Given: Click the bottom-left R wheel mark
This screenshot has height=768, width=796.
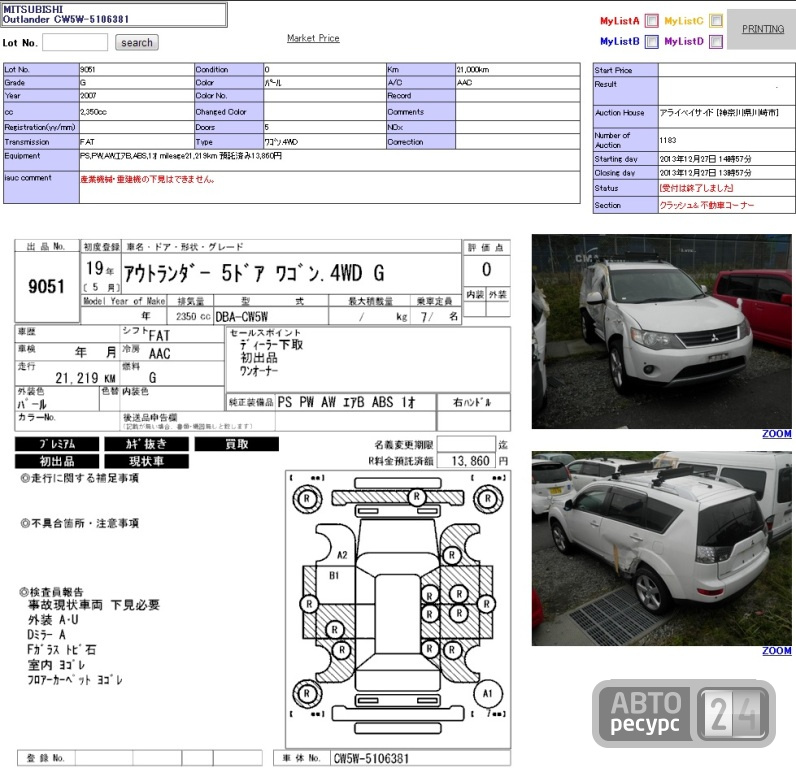Looking at the screenshot, I should [x=307, y=693].
